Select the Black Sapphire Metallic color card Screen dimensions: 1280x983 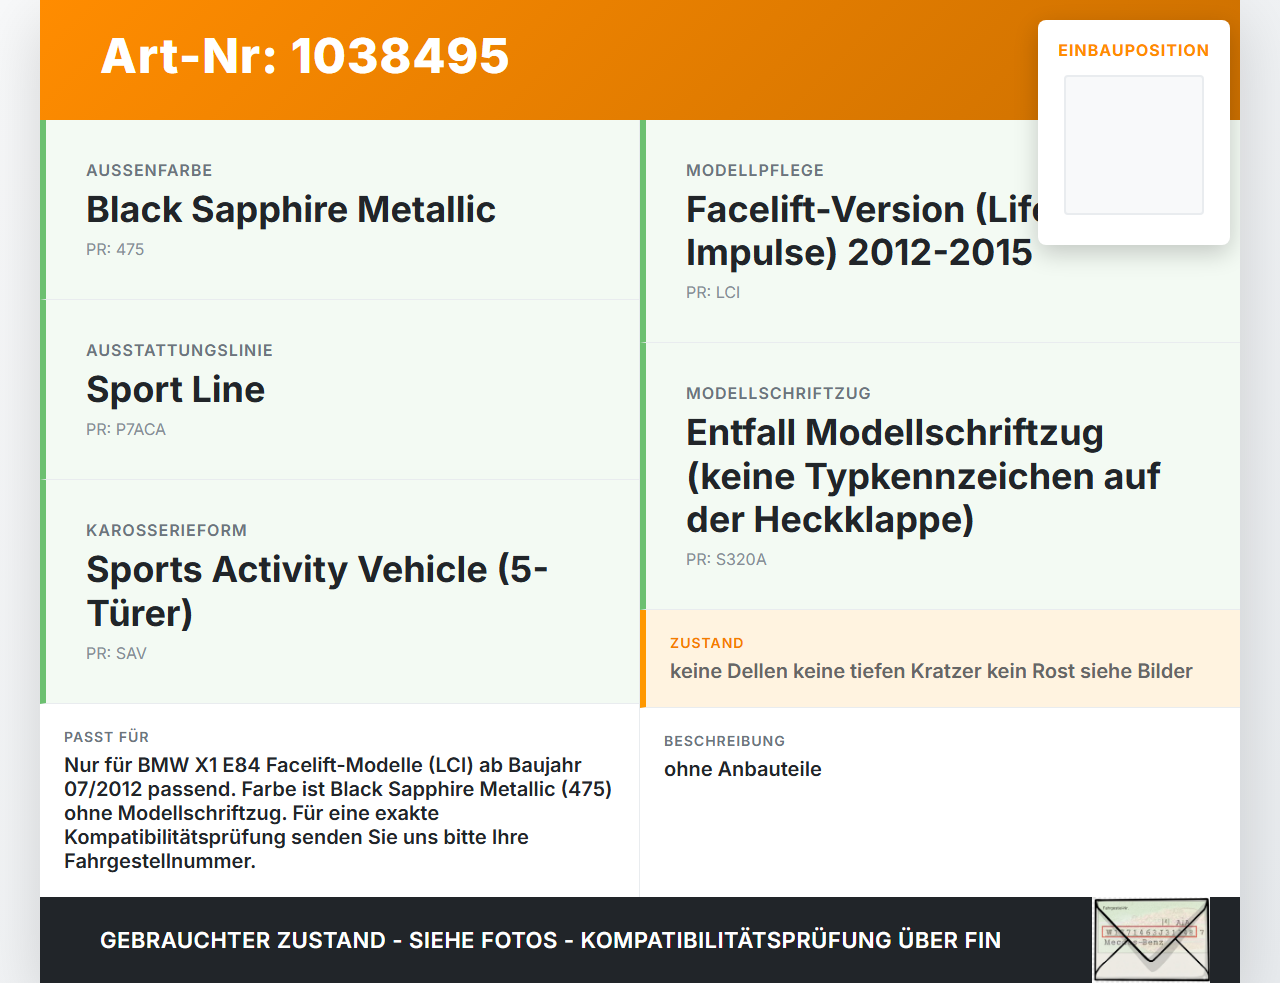(x=340, y=210)
